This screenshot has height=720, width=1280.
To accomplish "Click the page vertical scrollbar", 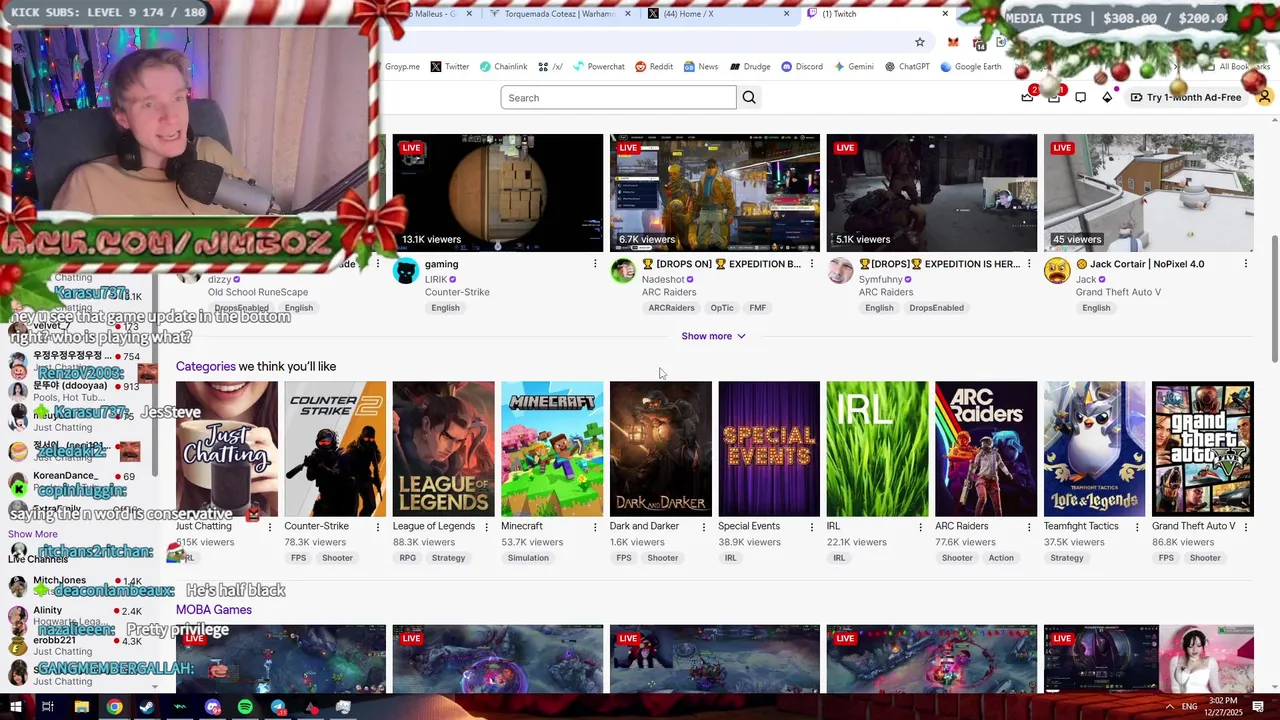I will [1273, 300].
